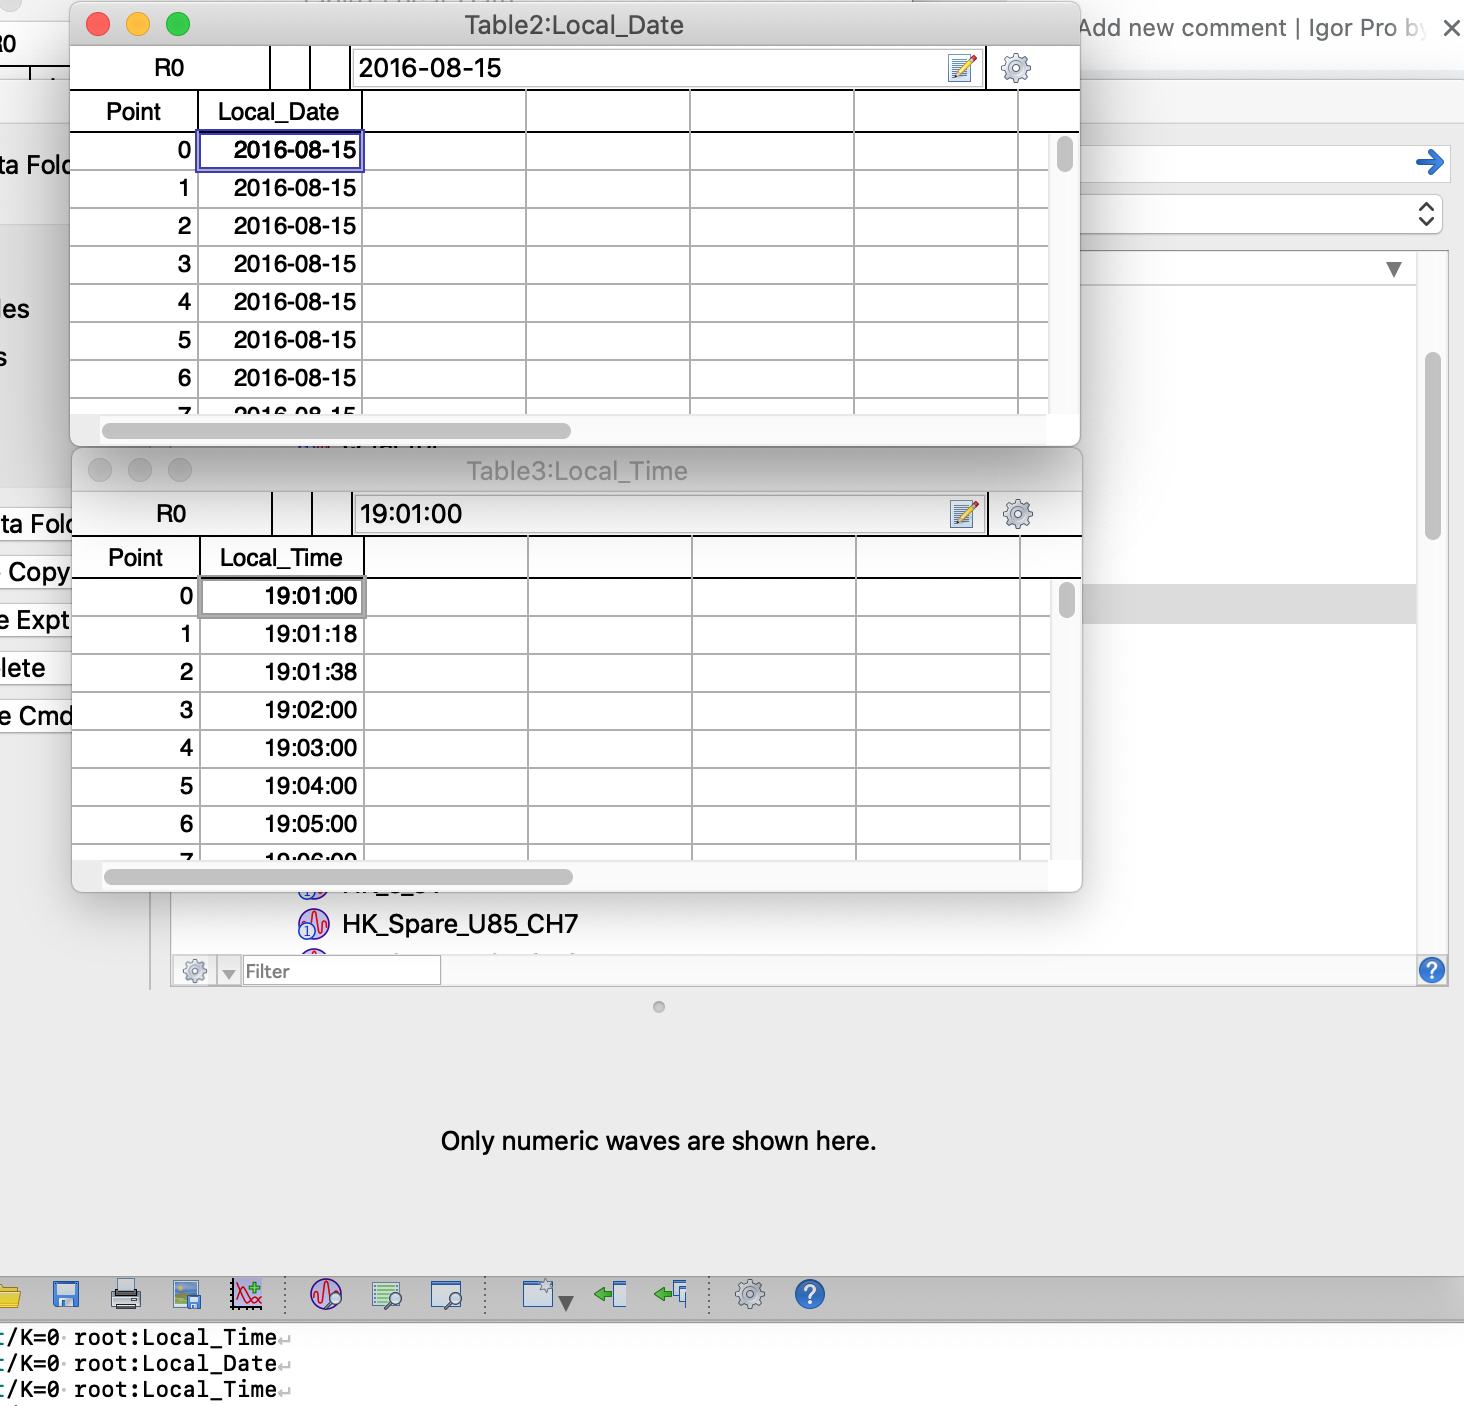
Task: Click the Add new comment link
Action: pos(1180,27)
